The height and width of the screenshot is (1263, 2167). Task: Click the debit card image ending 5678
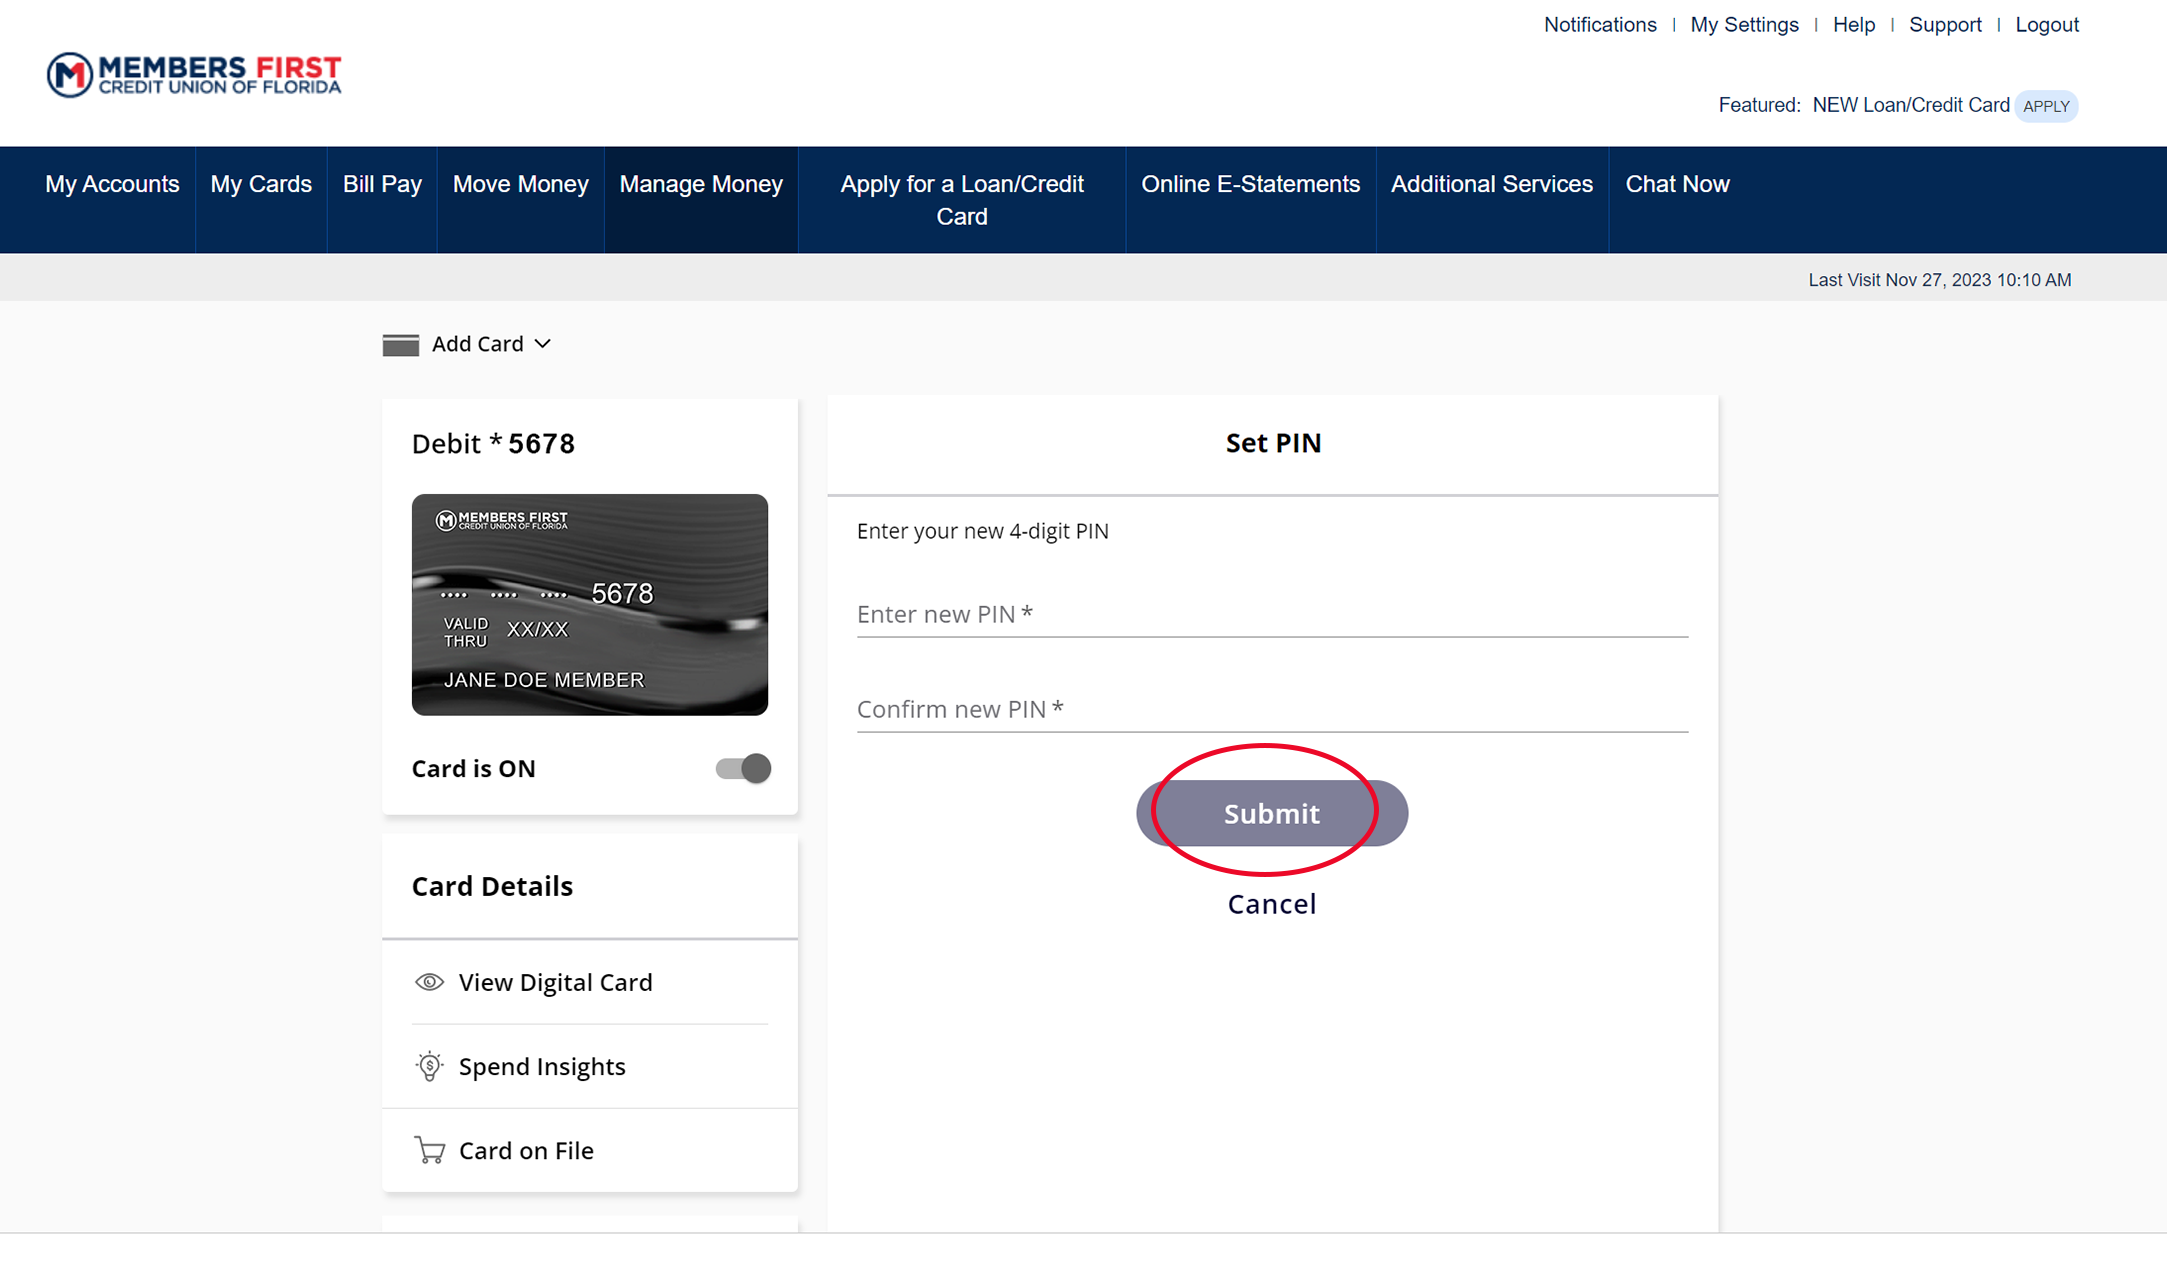tap(589, 604)
